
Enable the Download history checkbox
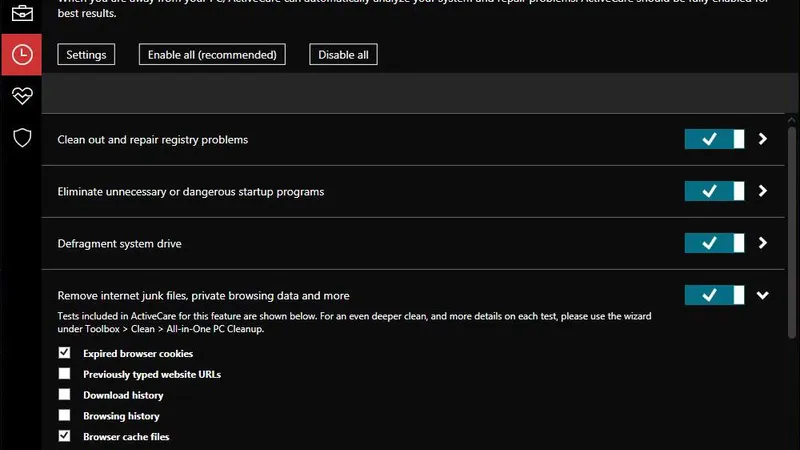65,395
